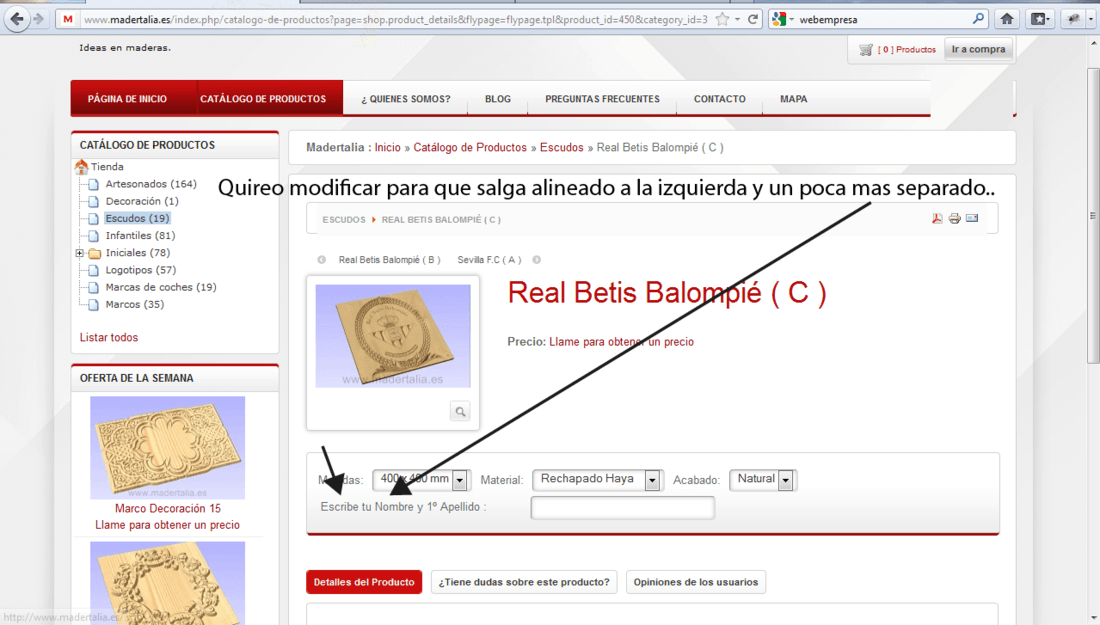
Task: Reload the page with the refresh icon
Action: (x=753, y=20)
